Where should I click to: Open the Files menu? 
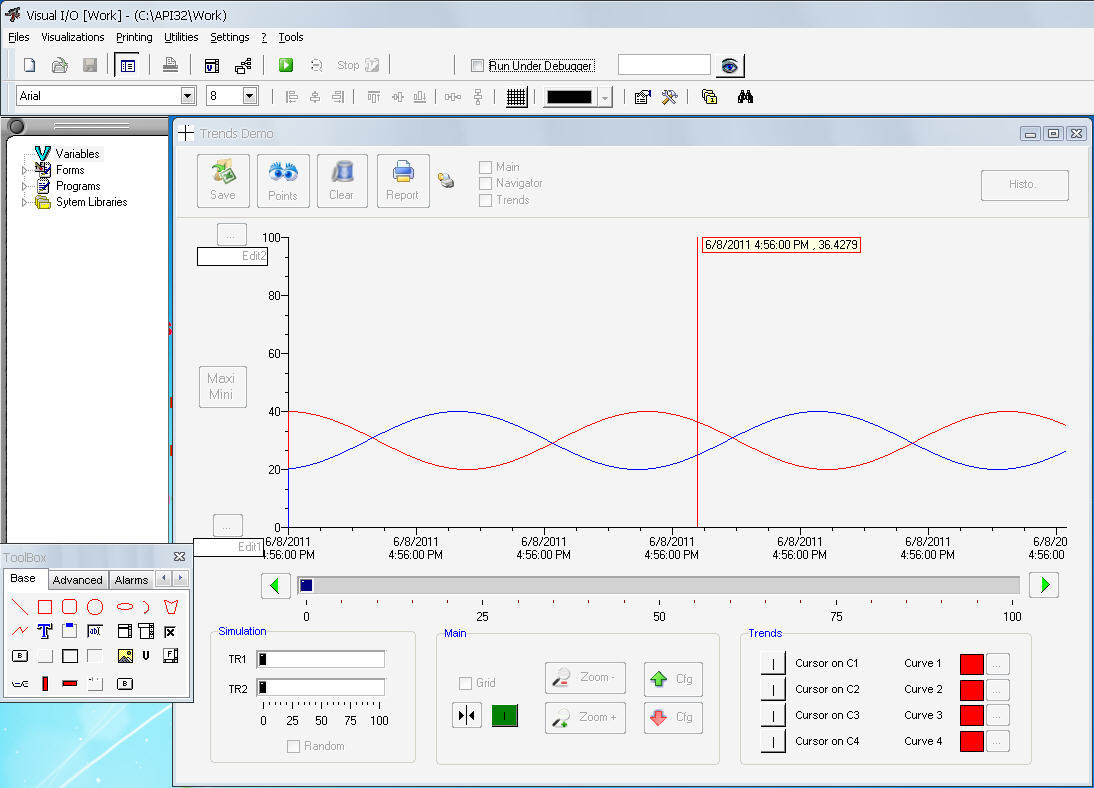pos(19,37)
